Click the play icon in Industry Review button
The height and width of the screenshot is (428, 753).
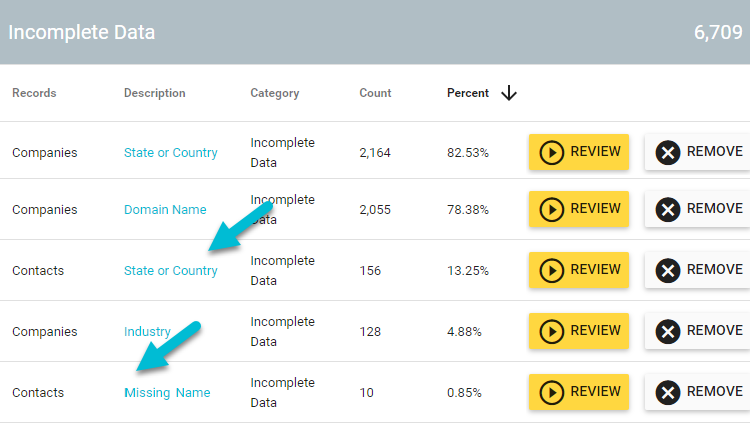(x=551, y=331)
